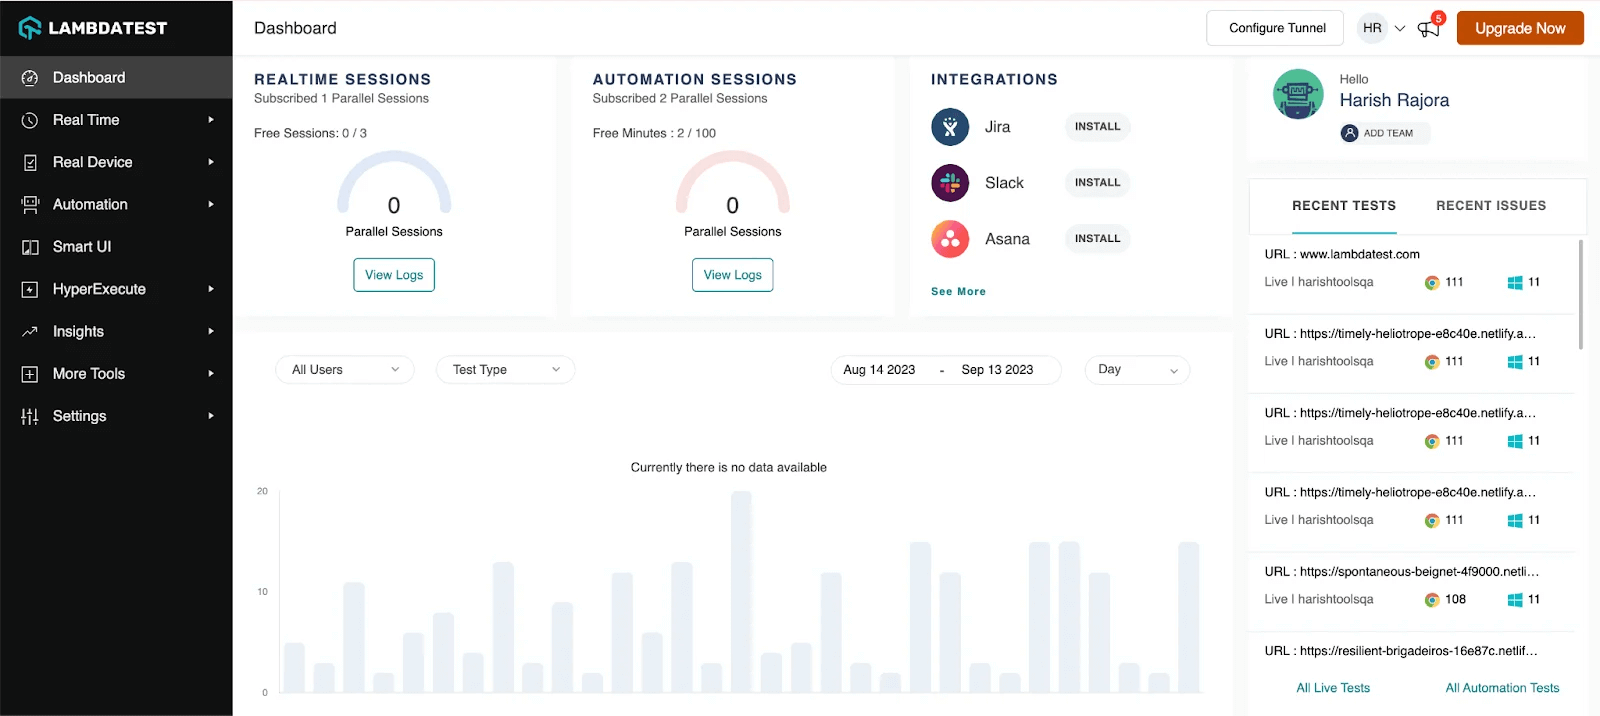This screenshot has height=716, width=1600.
Task: Click the Asana integration icon
Action: pos(950,239)
